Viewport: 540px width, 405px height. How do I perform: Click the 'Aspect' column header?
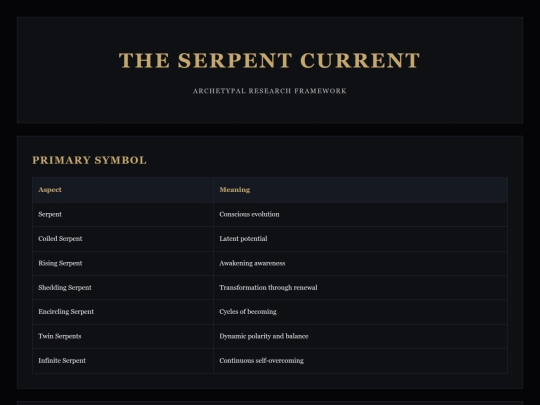(123, 190)
